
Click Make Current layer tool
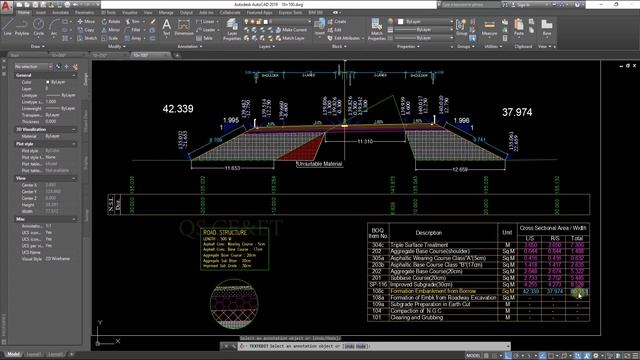291,30
